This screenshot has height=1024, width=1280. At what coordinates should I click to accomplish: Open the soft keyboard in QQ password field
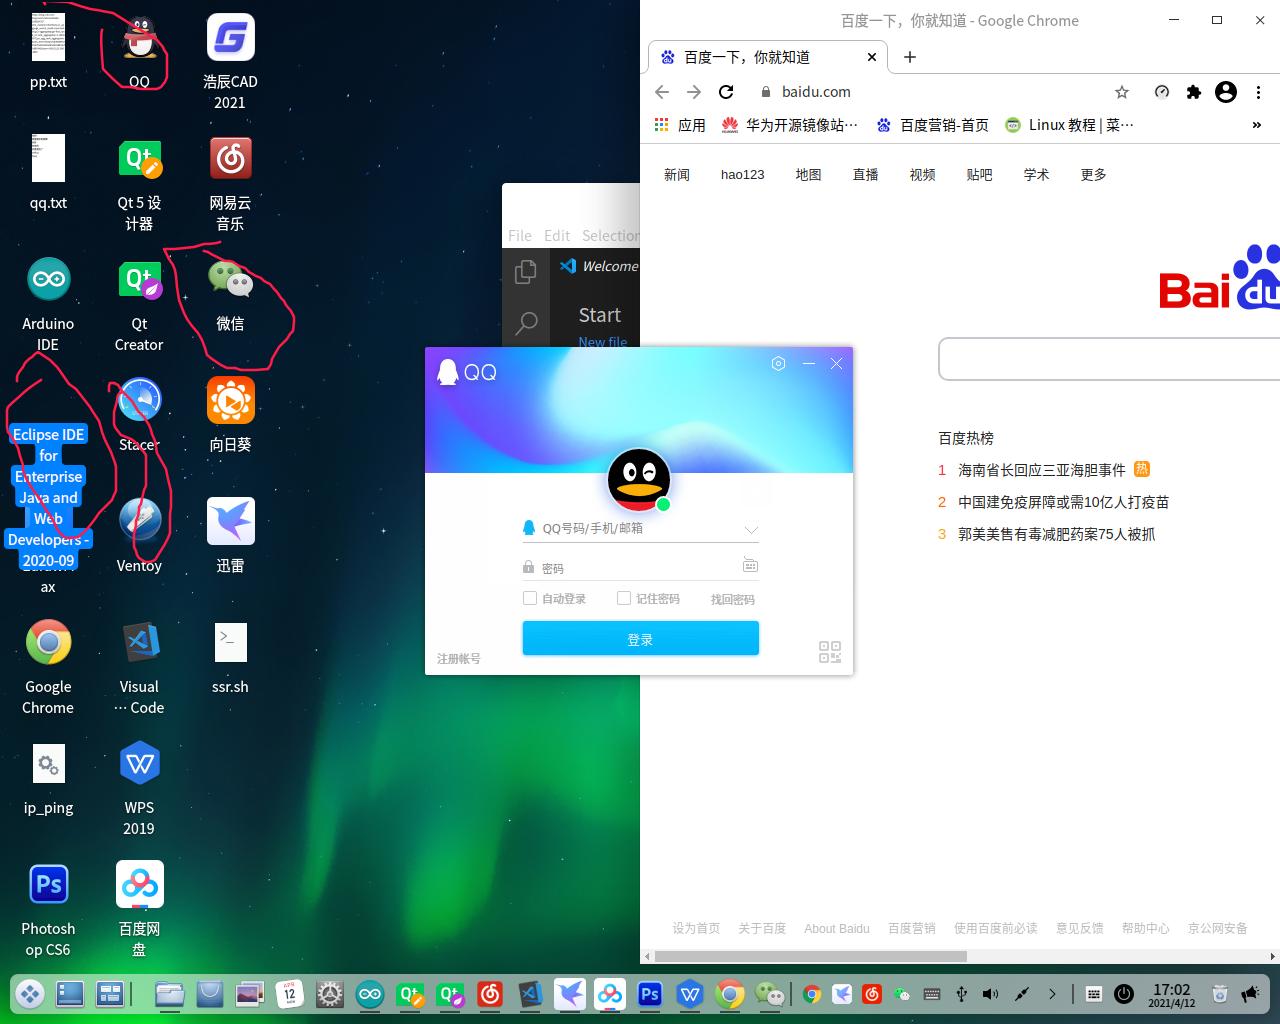click(750, 565)
